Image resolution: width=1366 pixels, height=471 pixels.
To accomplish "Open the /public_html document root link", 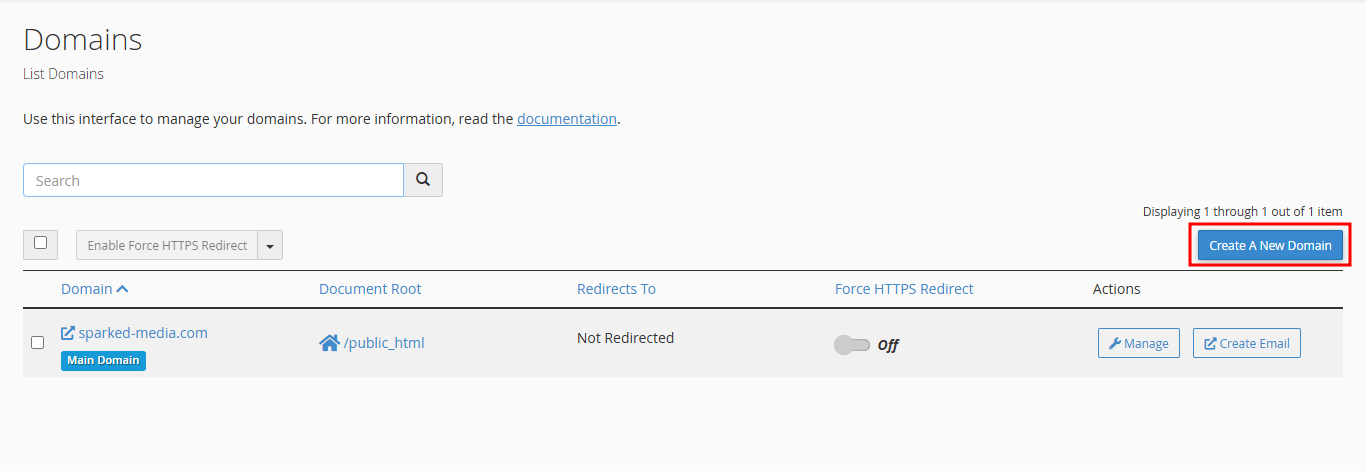I will click(384, 343).
